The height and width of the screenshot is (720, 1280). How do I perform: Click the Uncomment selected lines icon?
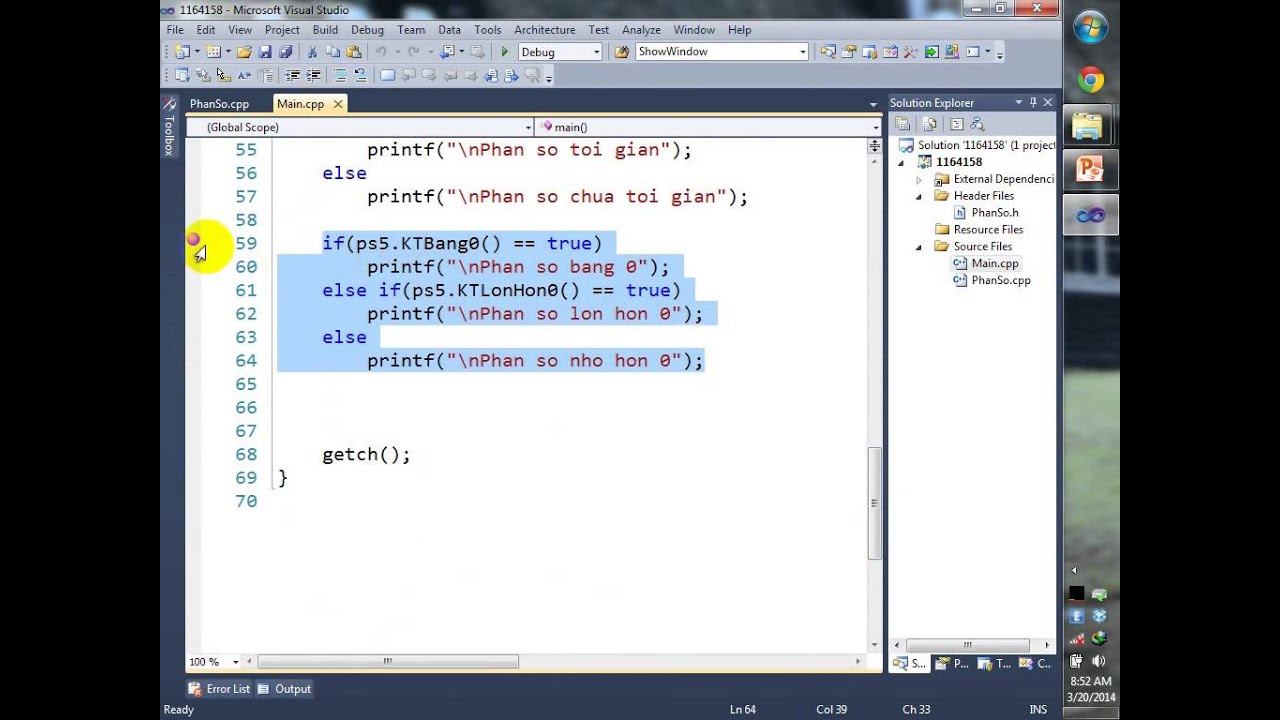tap(360, 75)
